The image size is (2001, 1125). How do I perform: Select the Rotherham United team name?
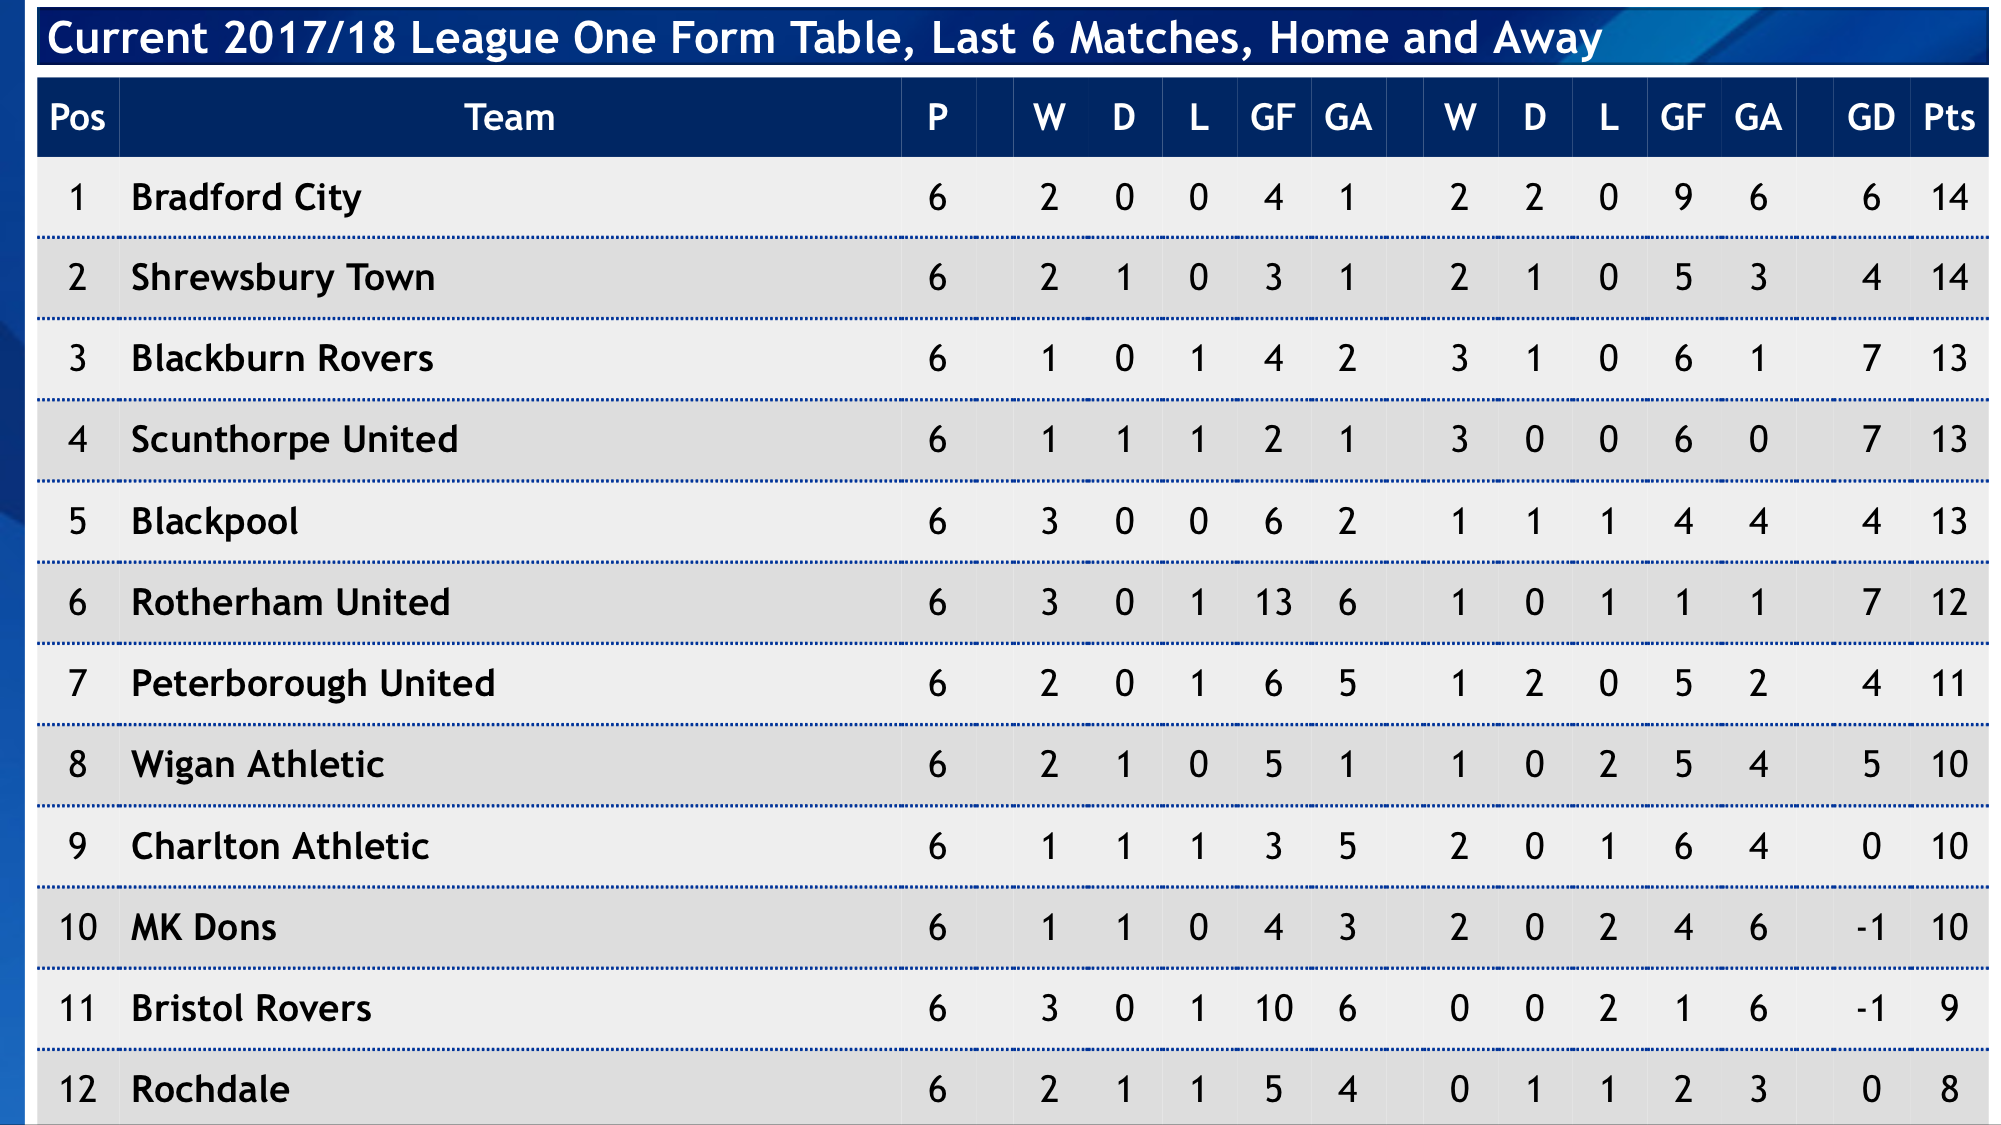pos(290,603)
